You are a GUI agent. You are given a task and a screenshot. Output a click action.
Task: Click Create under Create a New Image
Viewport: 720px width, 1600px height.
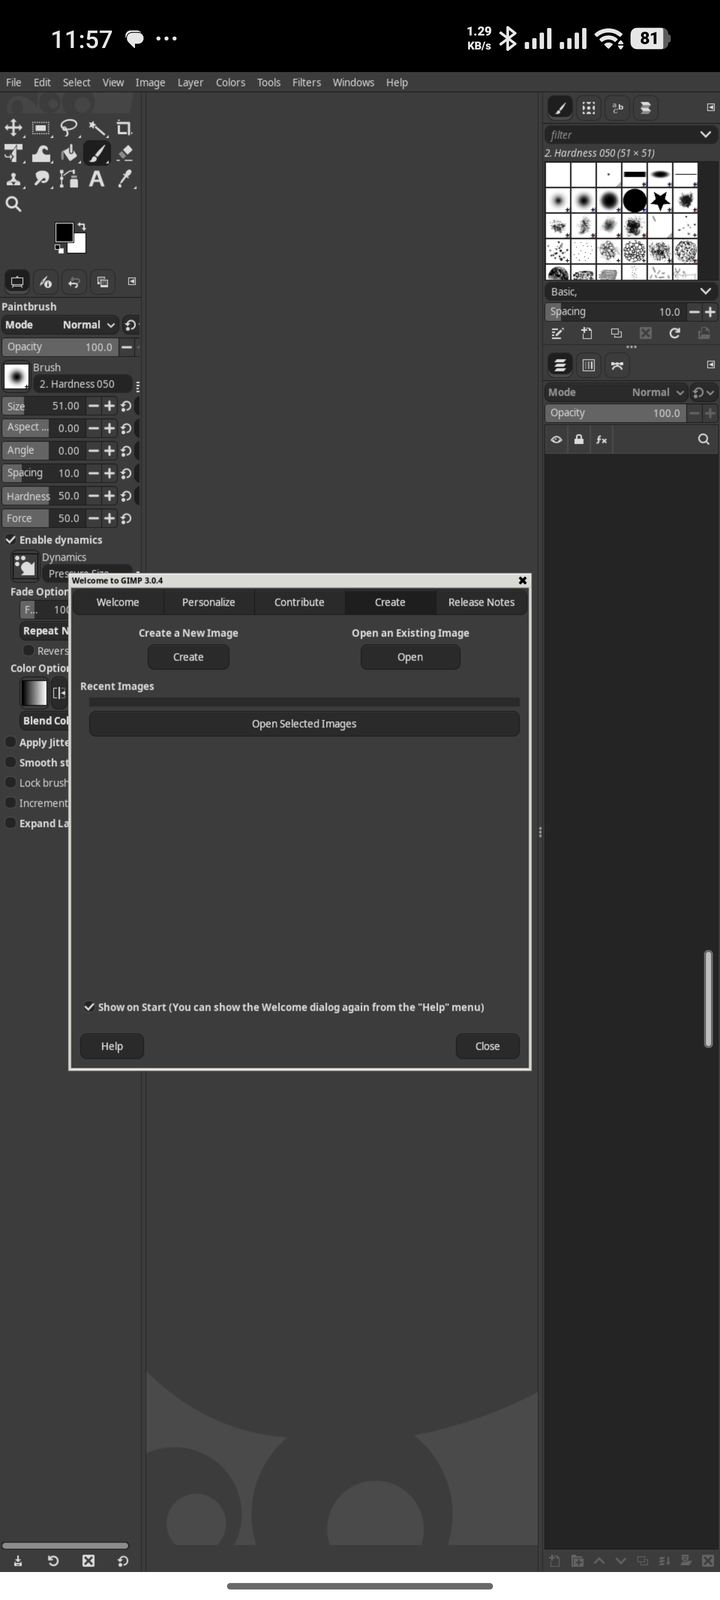188,657
